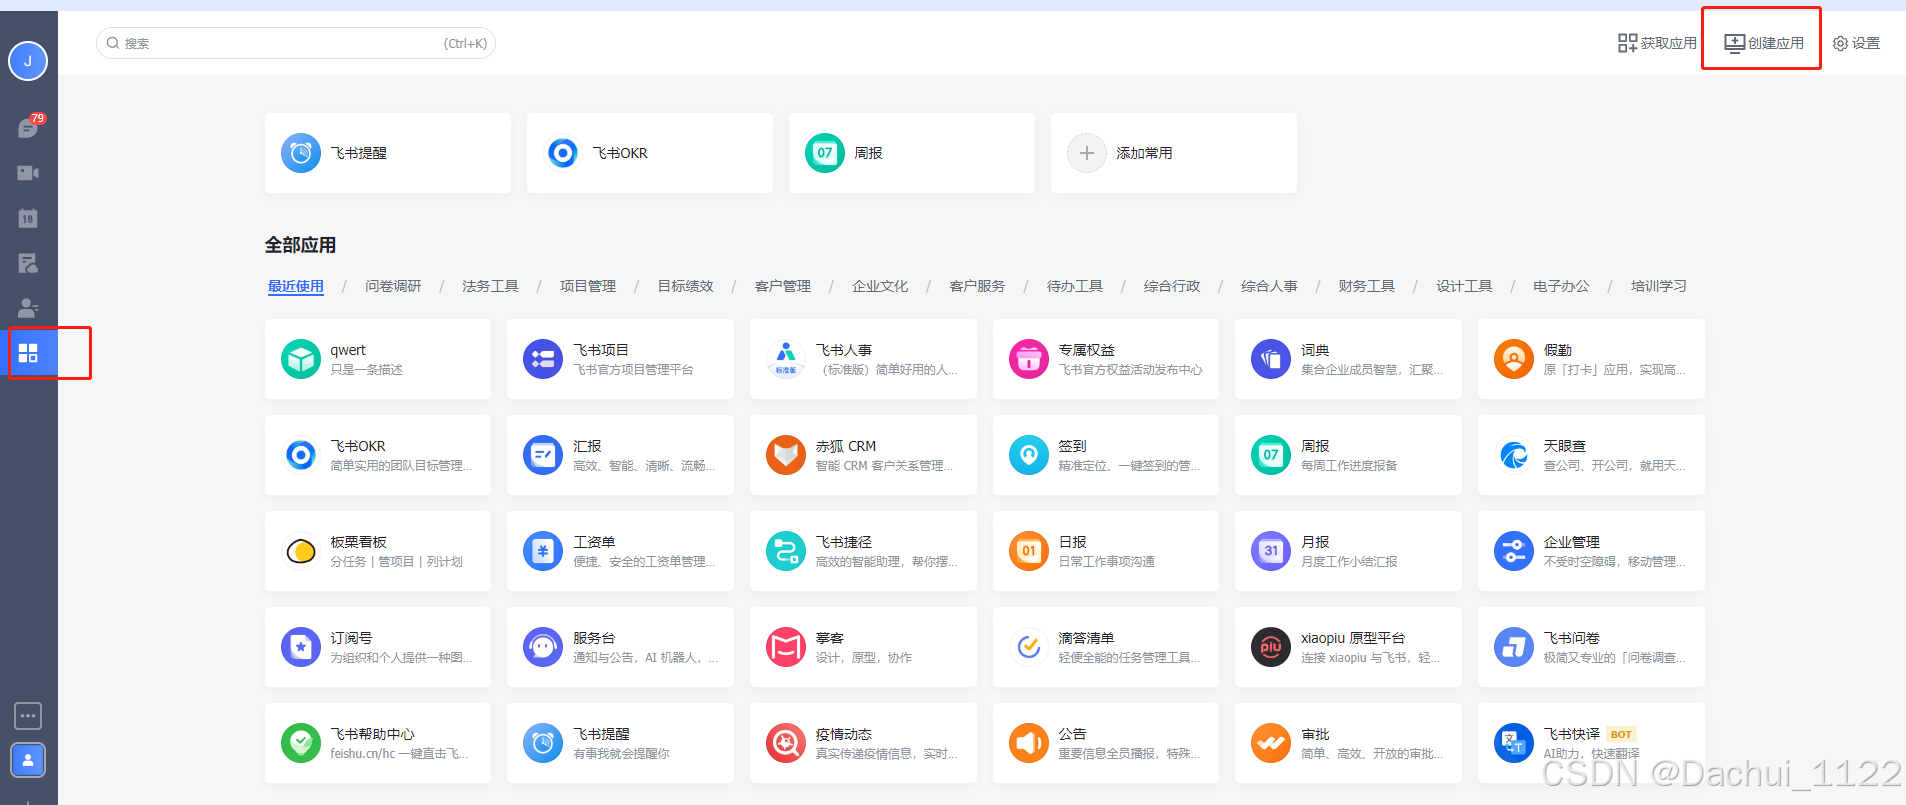Open the 日报 app icon
1906x805 pixels.
(1029, 551)
